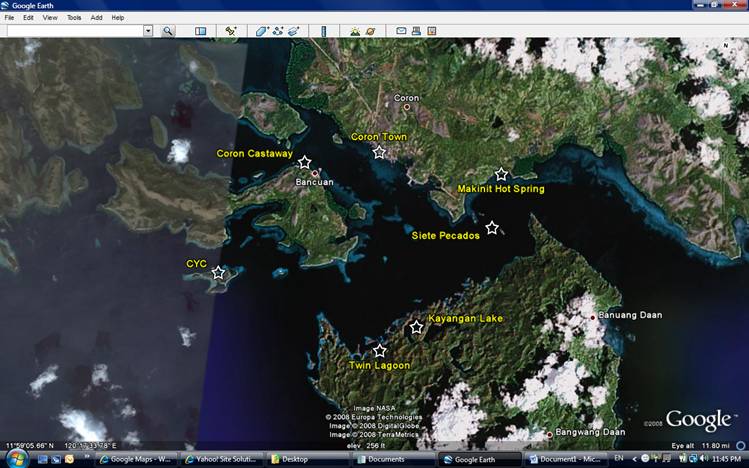Show the Ruler tool
Image resolution: width=749 pixels, height=468 pixels.
(323, 31)
